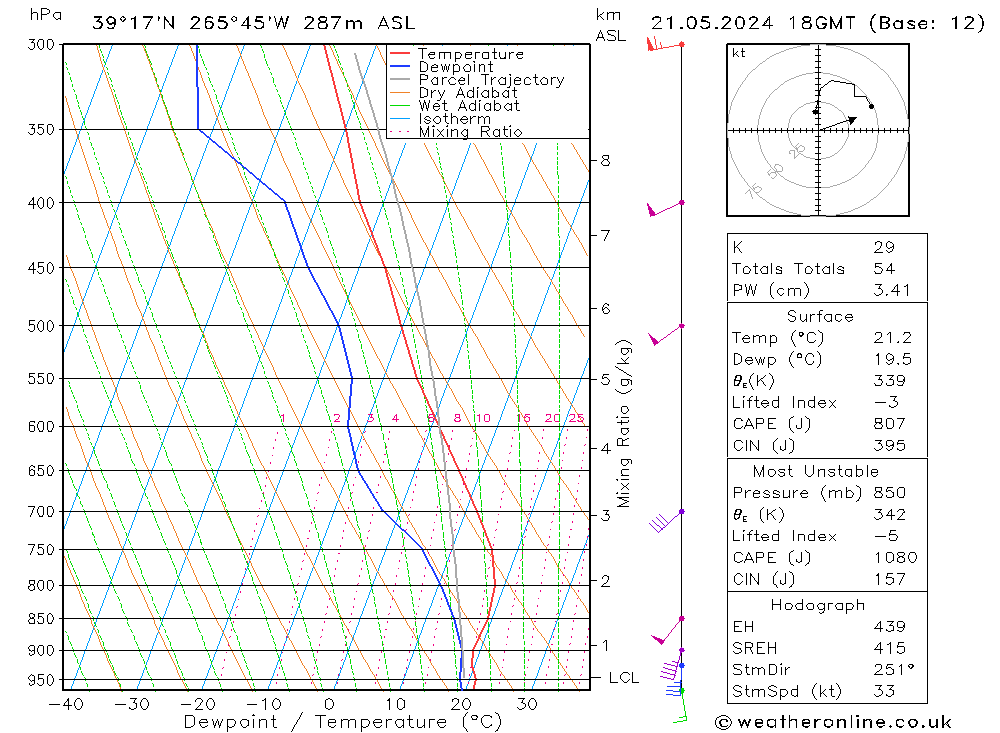Viewport: 1000px width, 733px height.
Task: Click the Wet Adiabat legend entry
Action: click(x=469, y=106)
